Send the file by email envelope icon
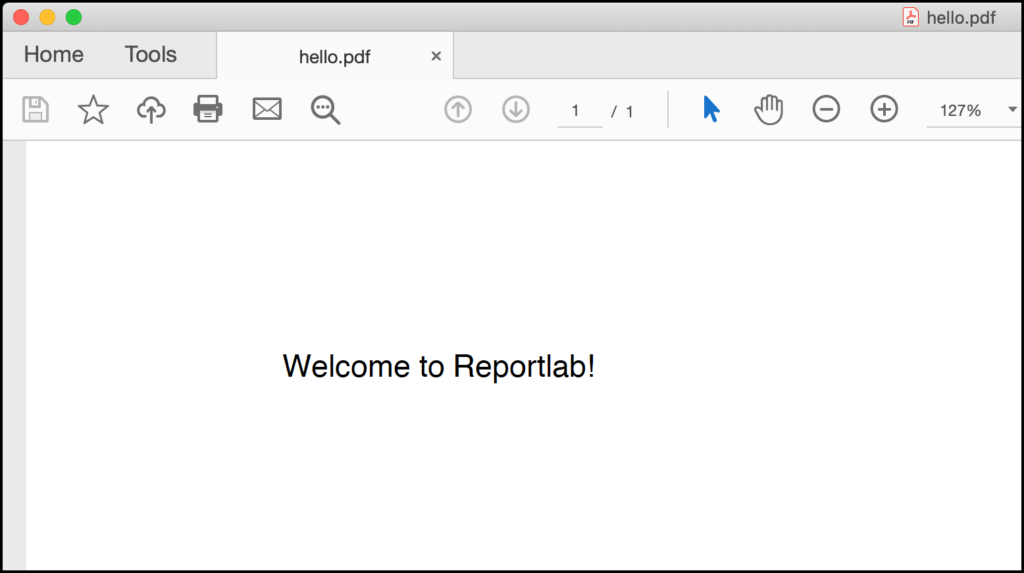1024x573 pixels. 267,109
